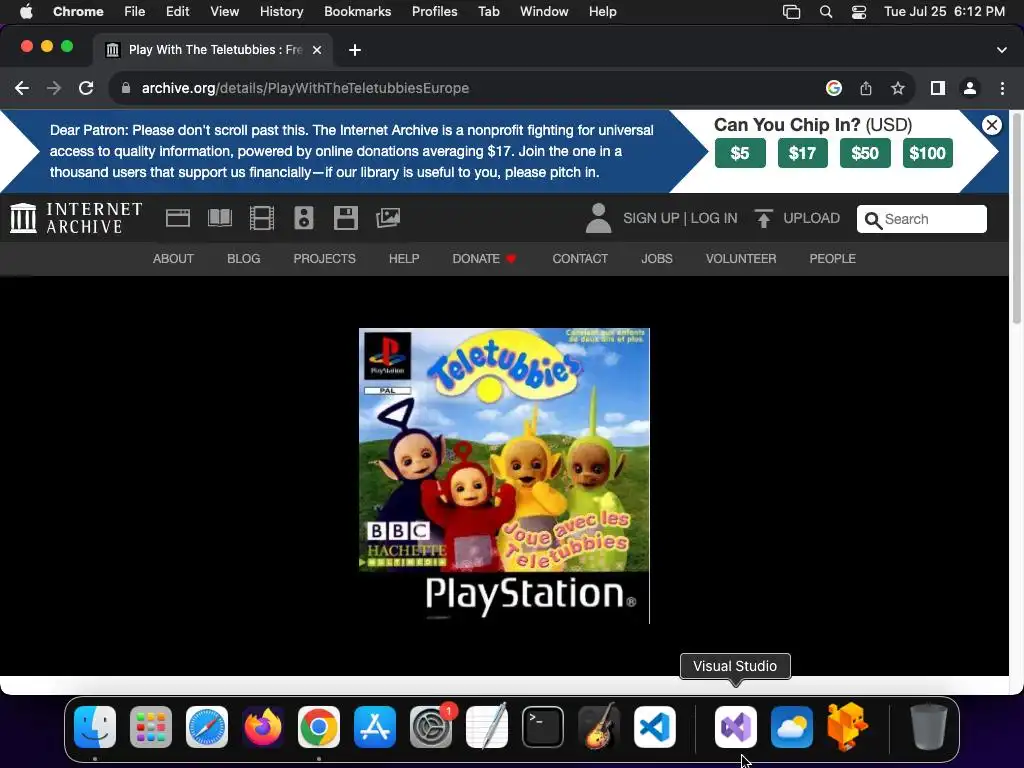The height and width of the screenshot is (768, 1024).
Task: Open Firefox from the Dock
Action: (x=263, y=727)
